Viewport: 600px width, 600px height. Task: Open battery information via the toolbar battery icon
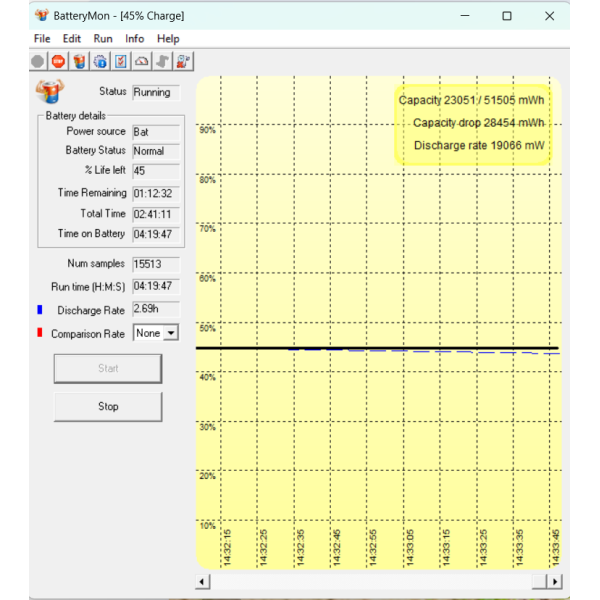point(79,61)
